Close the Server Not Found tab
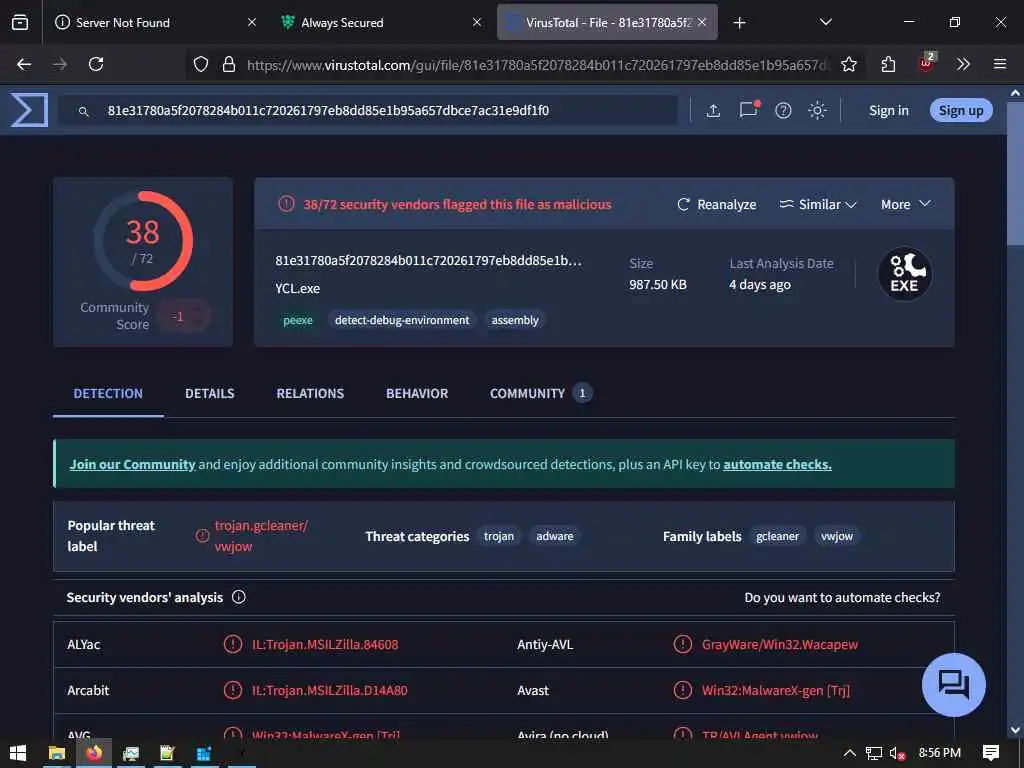 click(x=251, y=22)
